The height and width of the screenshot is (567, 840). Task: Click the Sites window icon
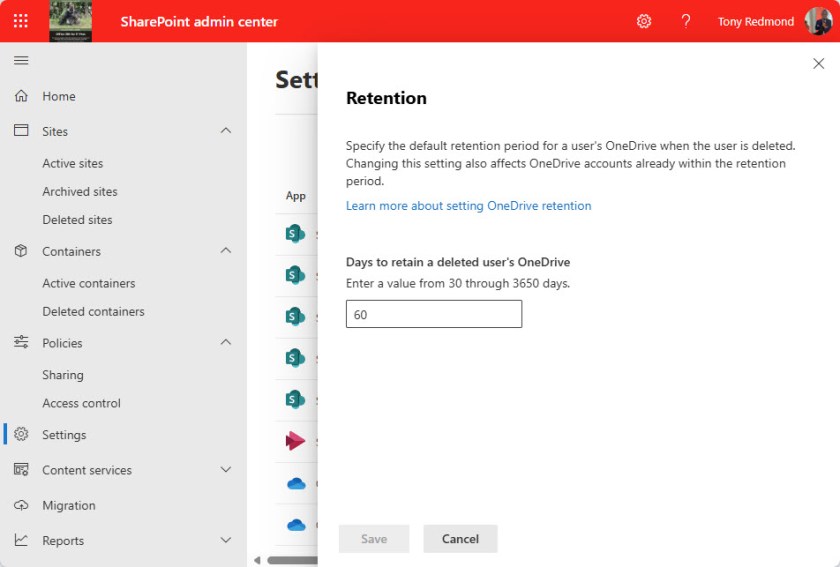pos(21,130)
